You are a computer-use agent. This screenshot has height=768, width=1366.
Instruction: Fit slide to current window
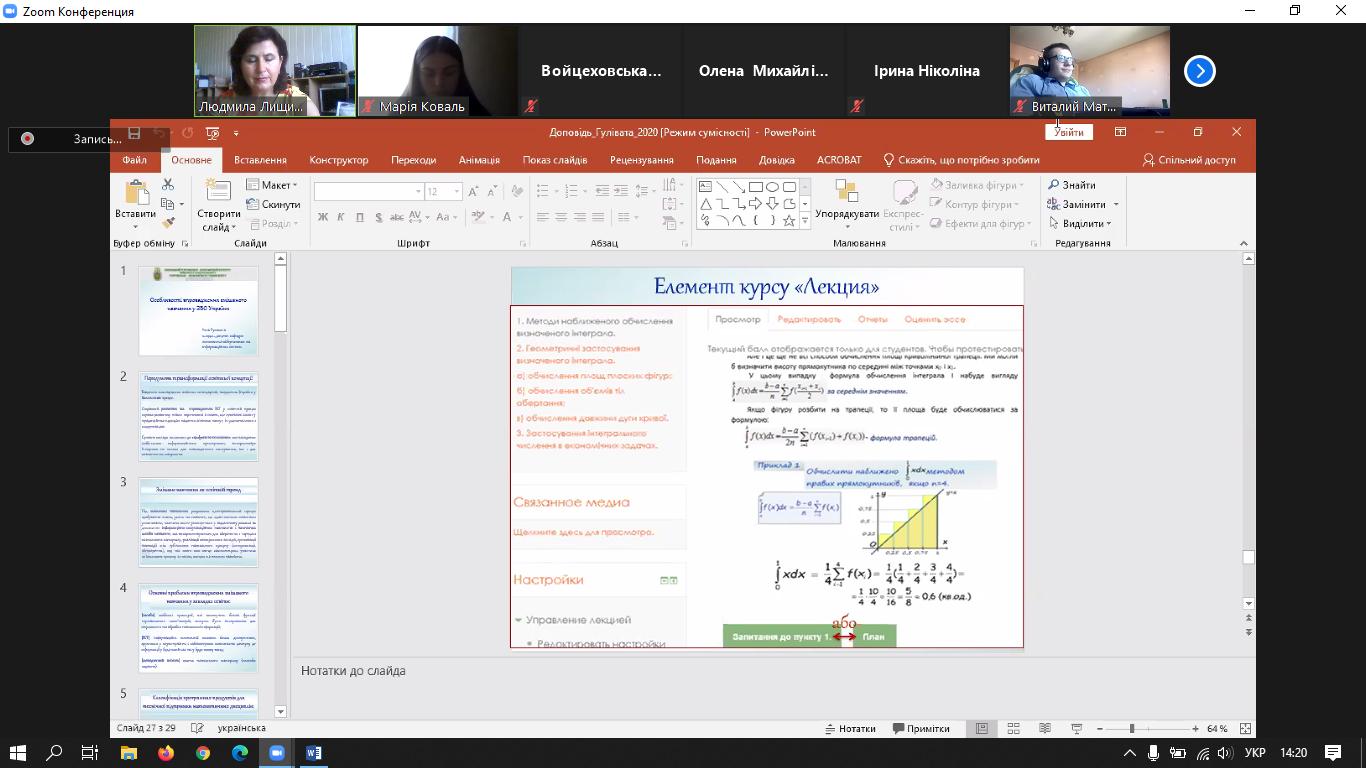pos(1245,729)
